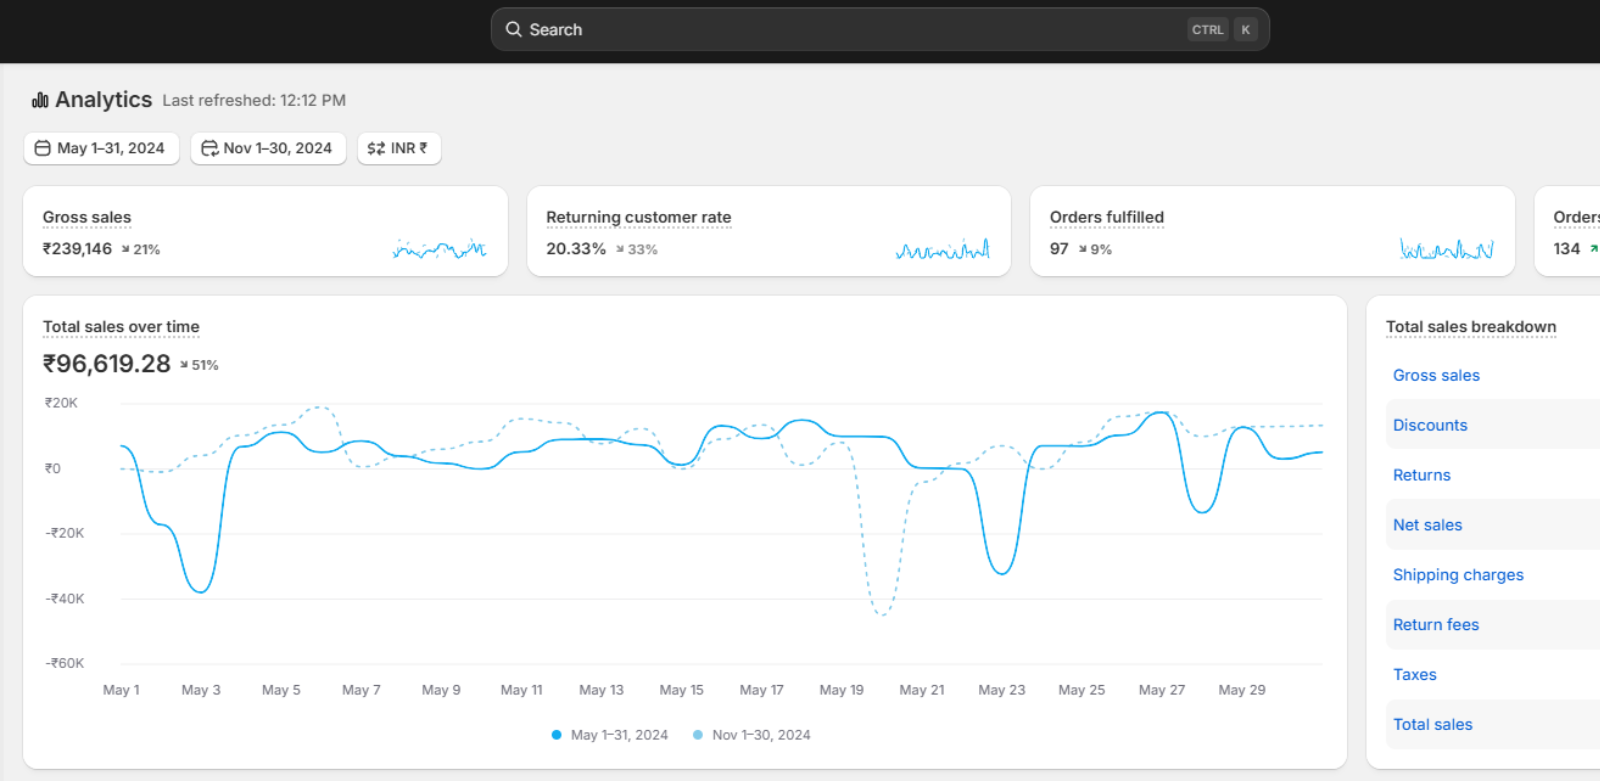Select Shipping charges in sales breakdown
1600x781 pixels.
pyautogui.click(x=1458, y=575)
